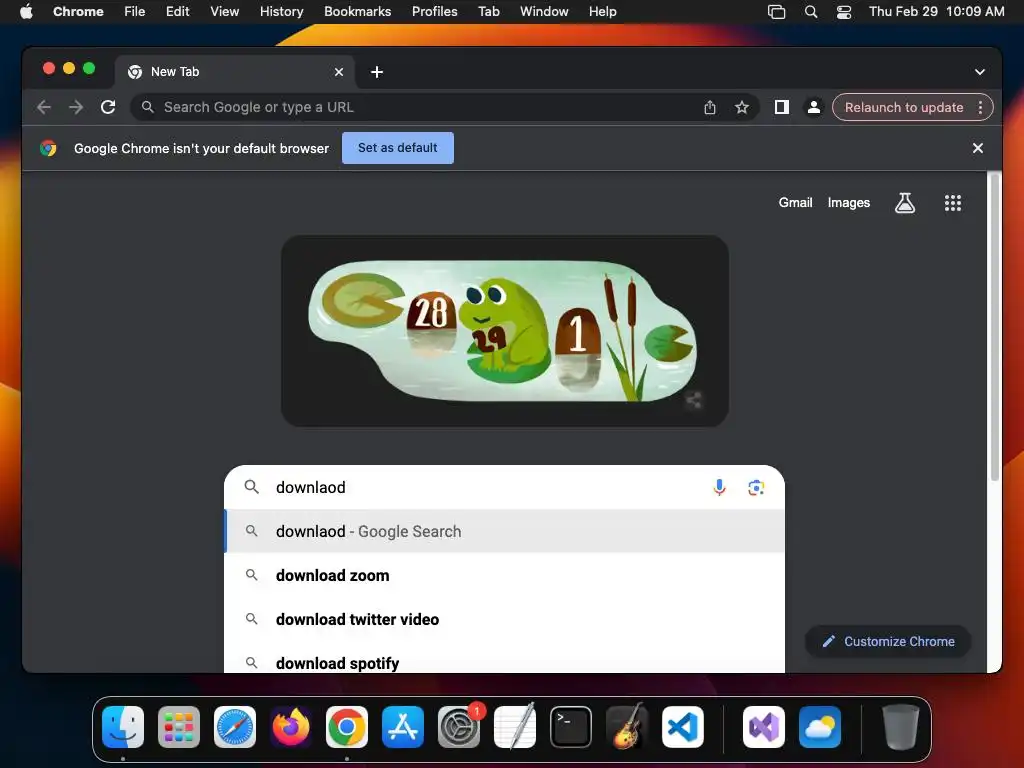This screenshot has width=1024, height=768.
Task: Open Google Images link
Action: point(848,202)
